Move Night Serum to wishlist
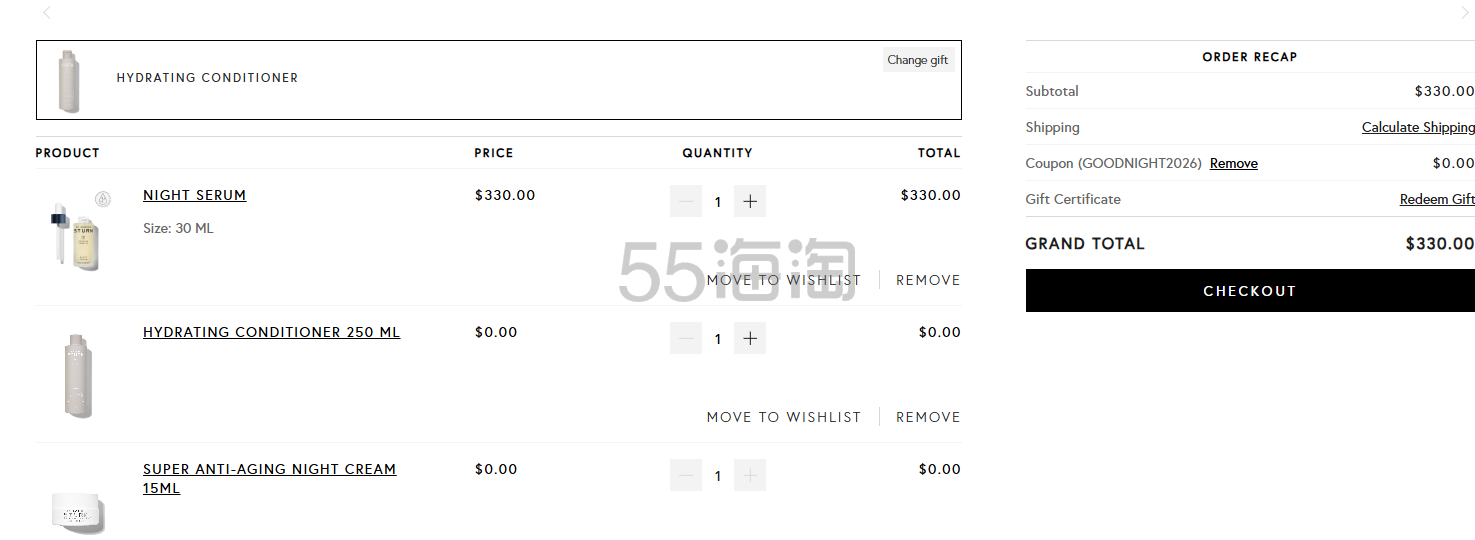This screenshot has height=540, width=1475. [783, 280]
